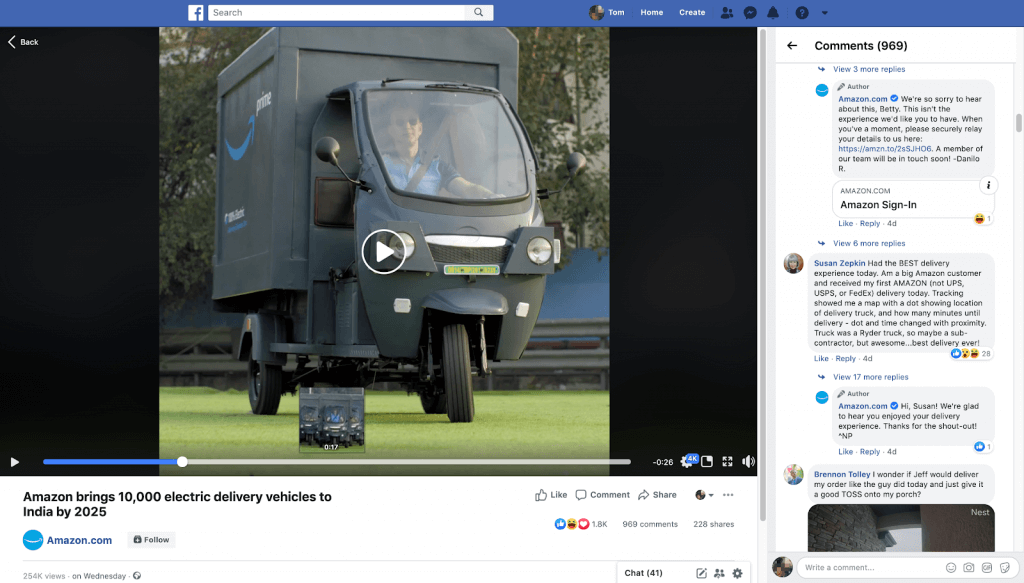Expand View 3 more replies
Image resolution: width=1024 pixels, height=583 pixels.
(x=869, y=69)
